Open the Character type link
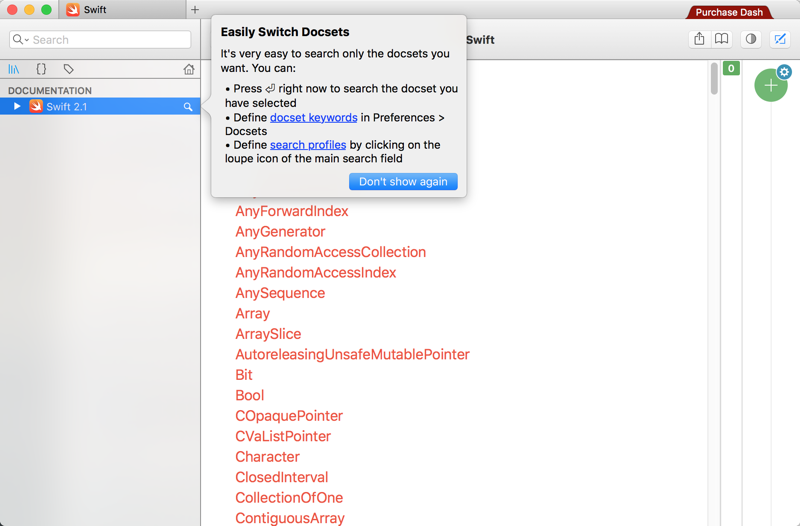The image size is (800, 526). [267, 456]
